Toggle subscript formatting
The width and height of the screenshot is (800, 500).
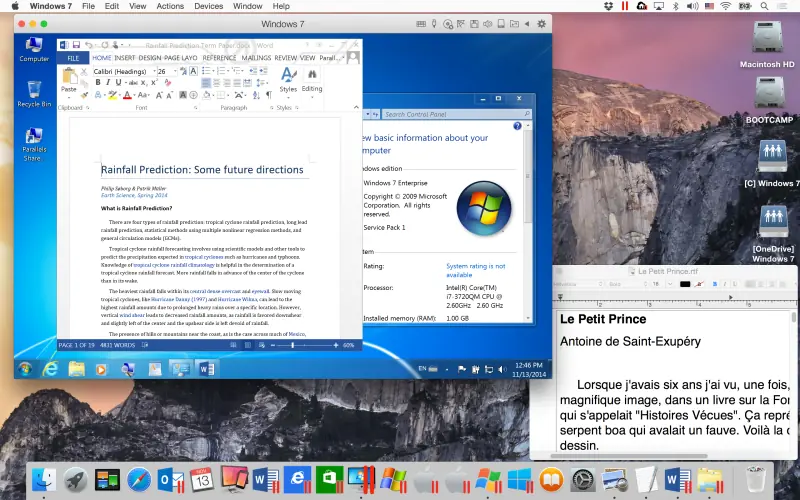(x=144, y=82)
